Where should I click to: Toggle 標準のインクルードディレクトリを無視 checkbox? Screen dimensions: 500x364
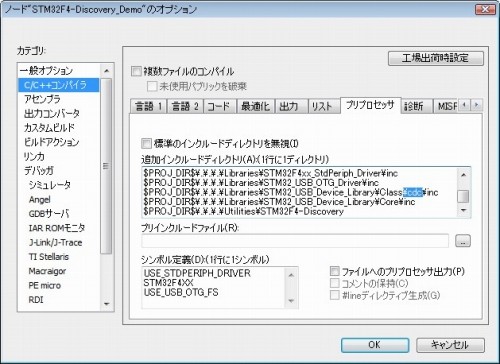tap(146, 144)
